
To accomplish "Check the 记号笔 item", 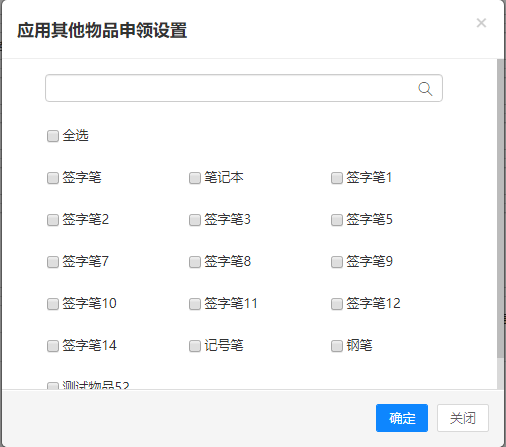I will (195, 346).
